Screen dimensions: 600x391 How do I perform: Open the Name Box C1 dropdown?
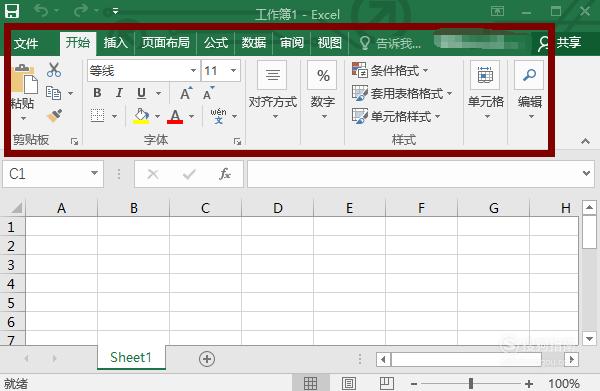94,173
